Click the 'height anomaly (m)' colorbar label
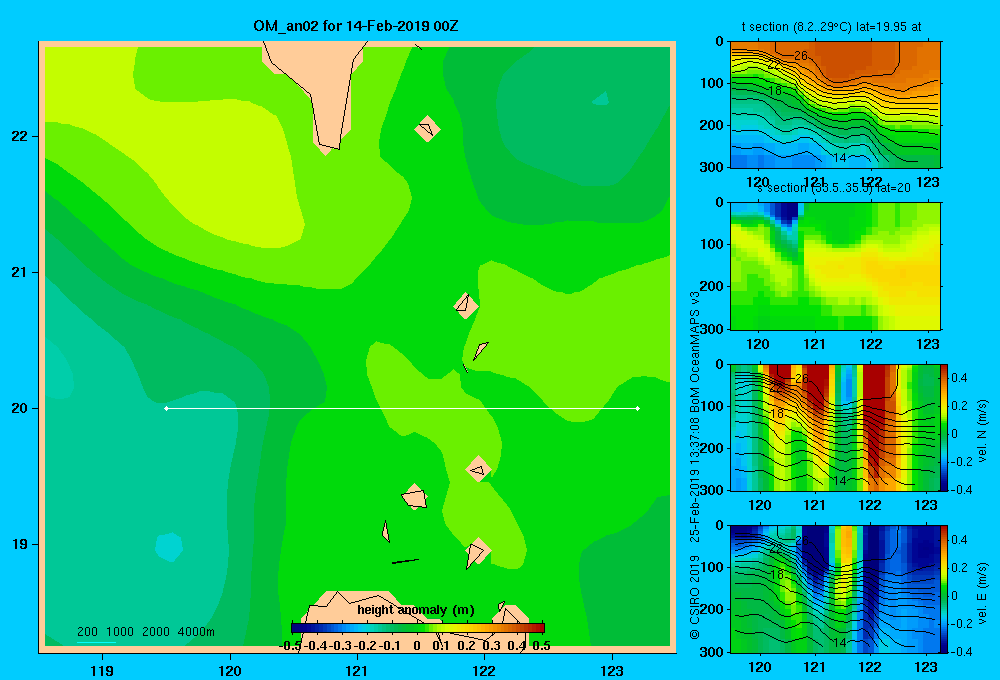This screenshot has height=680, width=1000. [416, 610]
